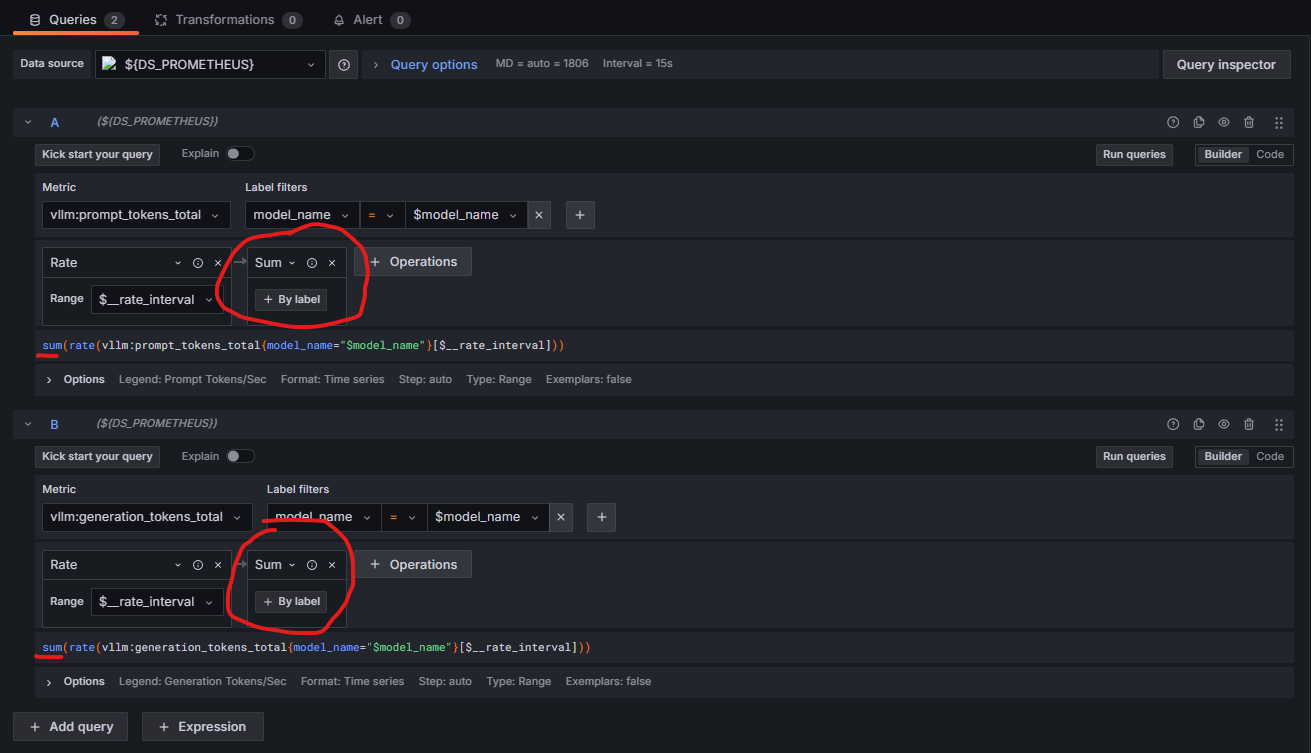
Task: Click the help icon for query B
Action: point(1173,424)
